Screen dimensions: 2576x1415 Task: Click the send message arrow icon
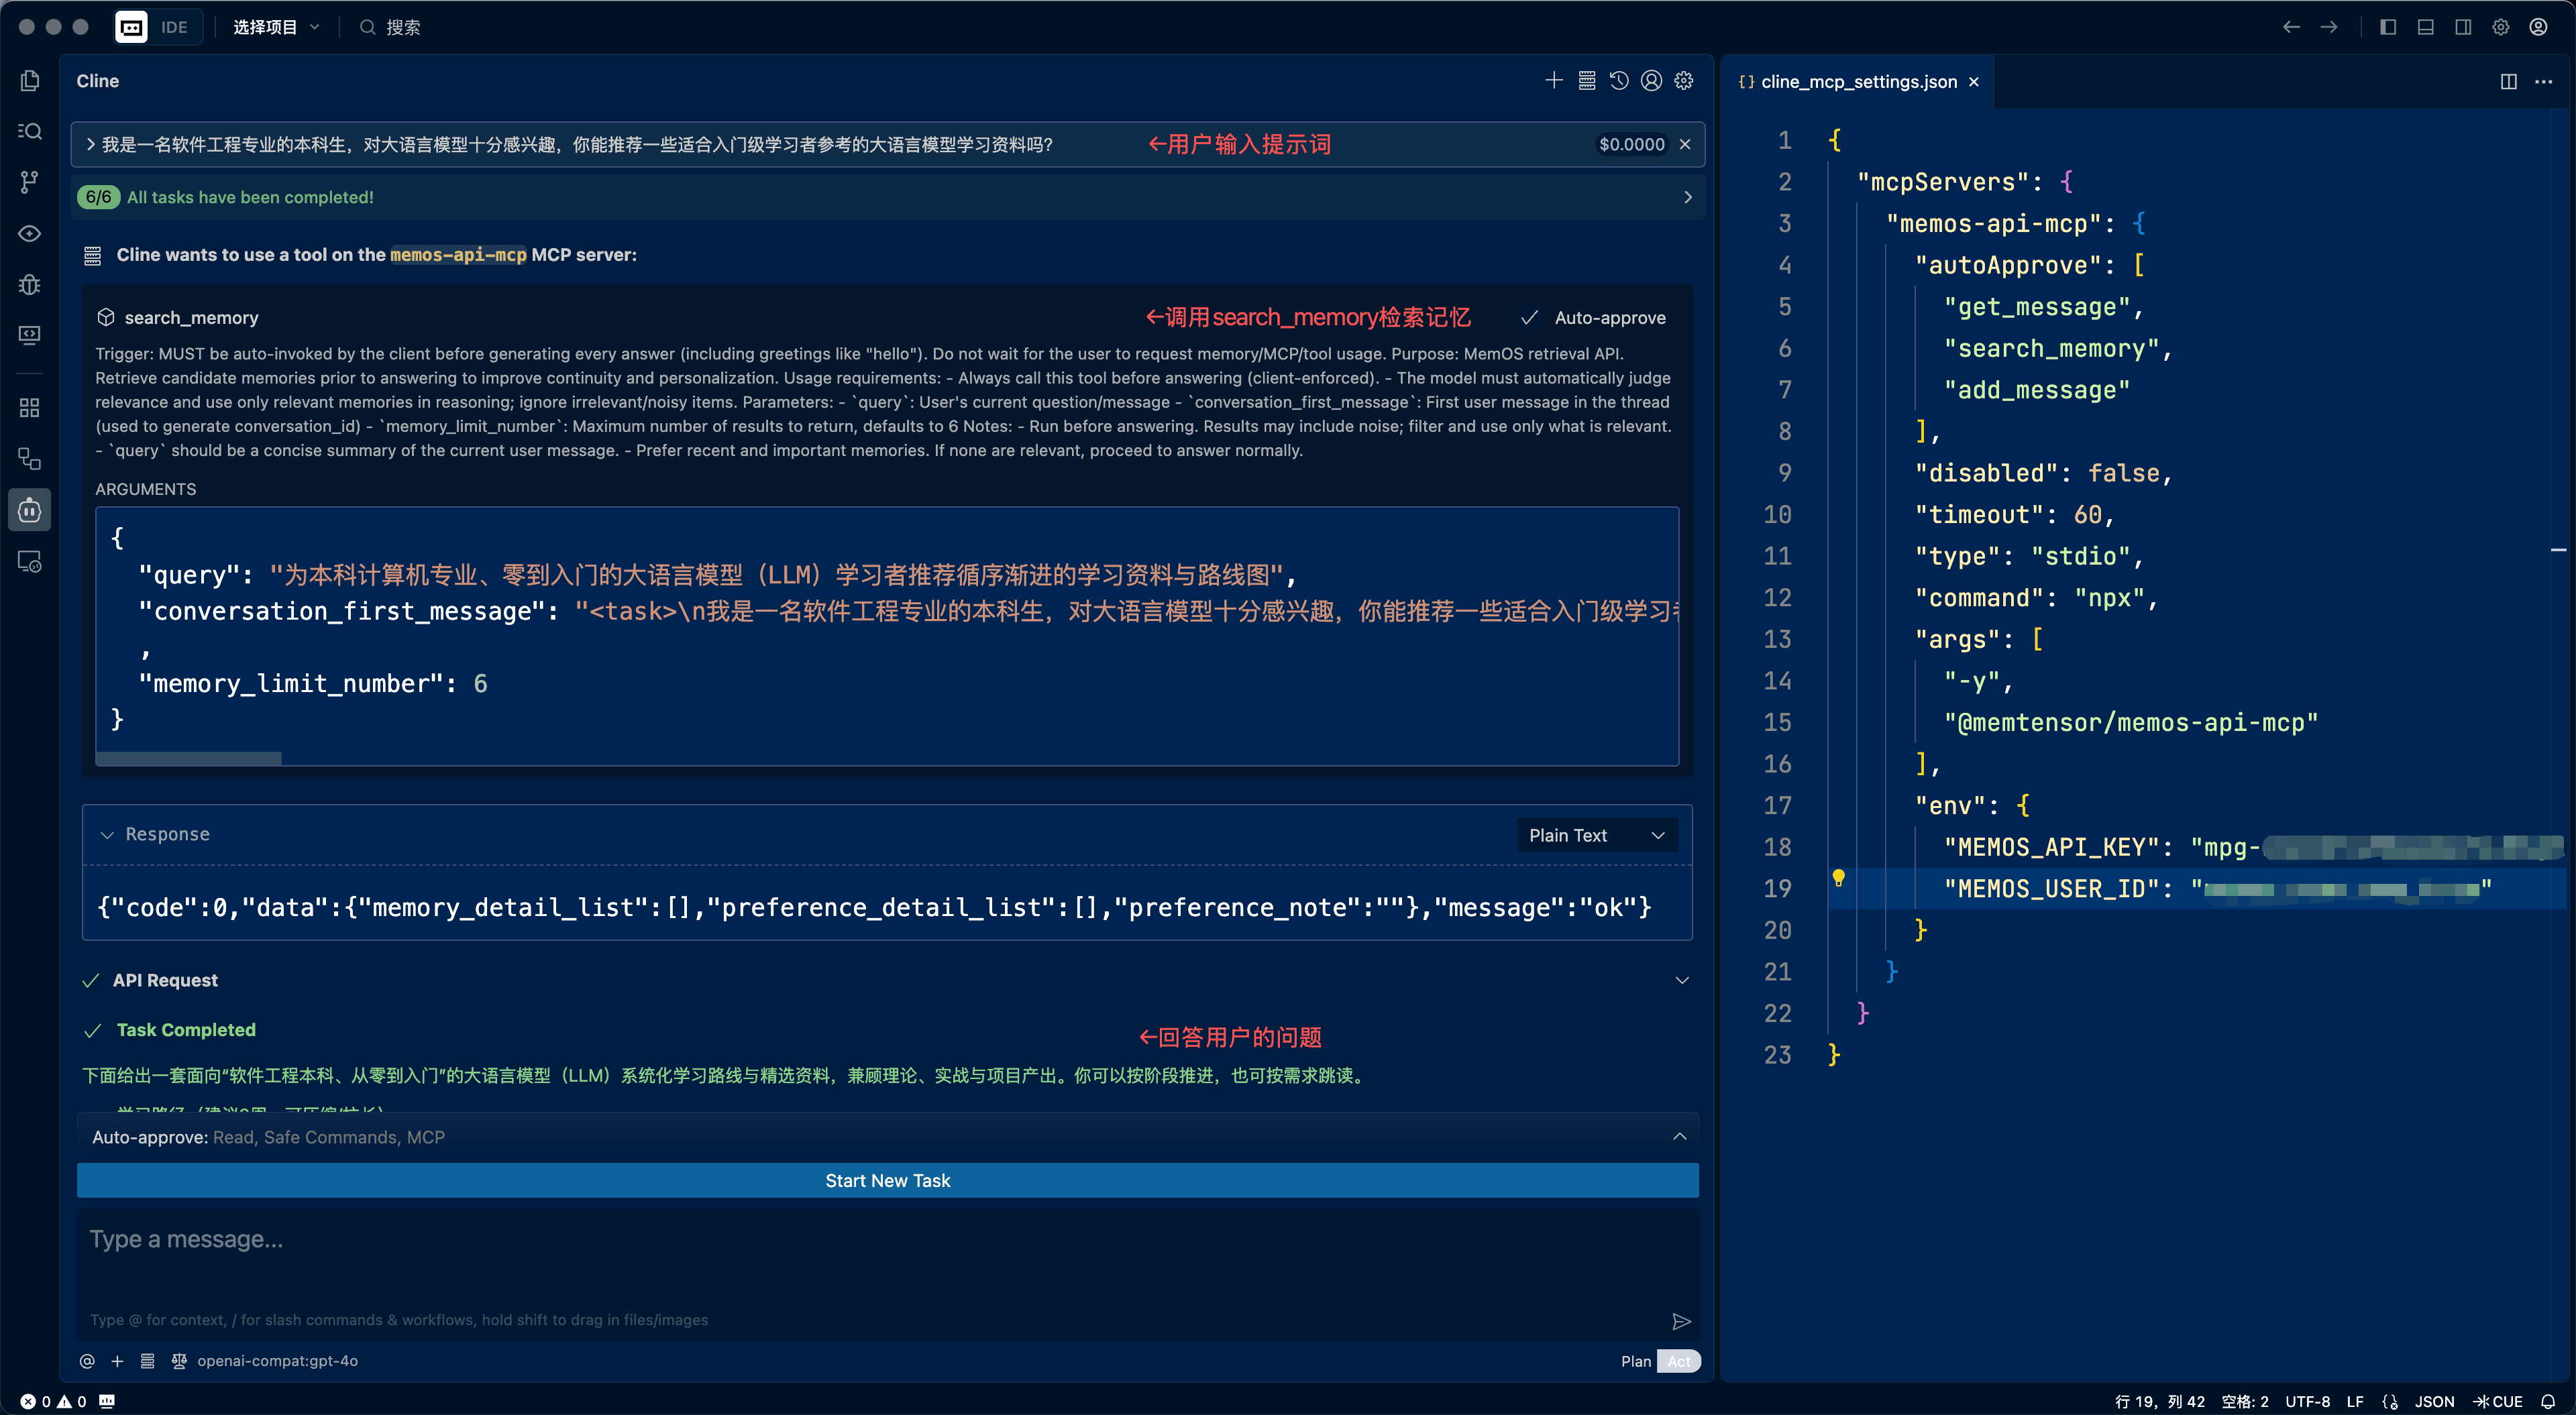[1681, 1321]
